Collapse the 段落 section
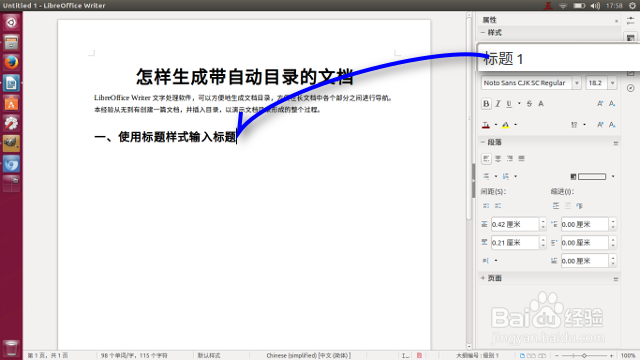Image resolution: width=640 pixels, height=360 pixels. (x=483, y=142)
